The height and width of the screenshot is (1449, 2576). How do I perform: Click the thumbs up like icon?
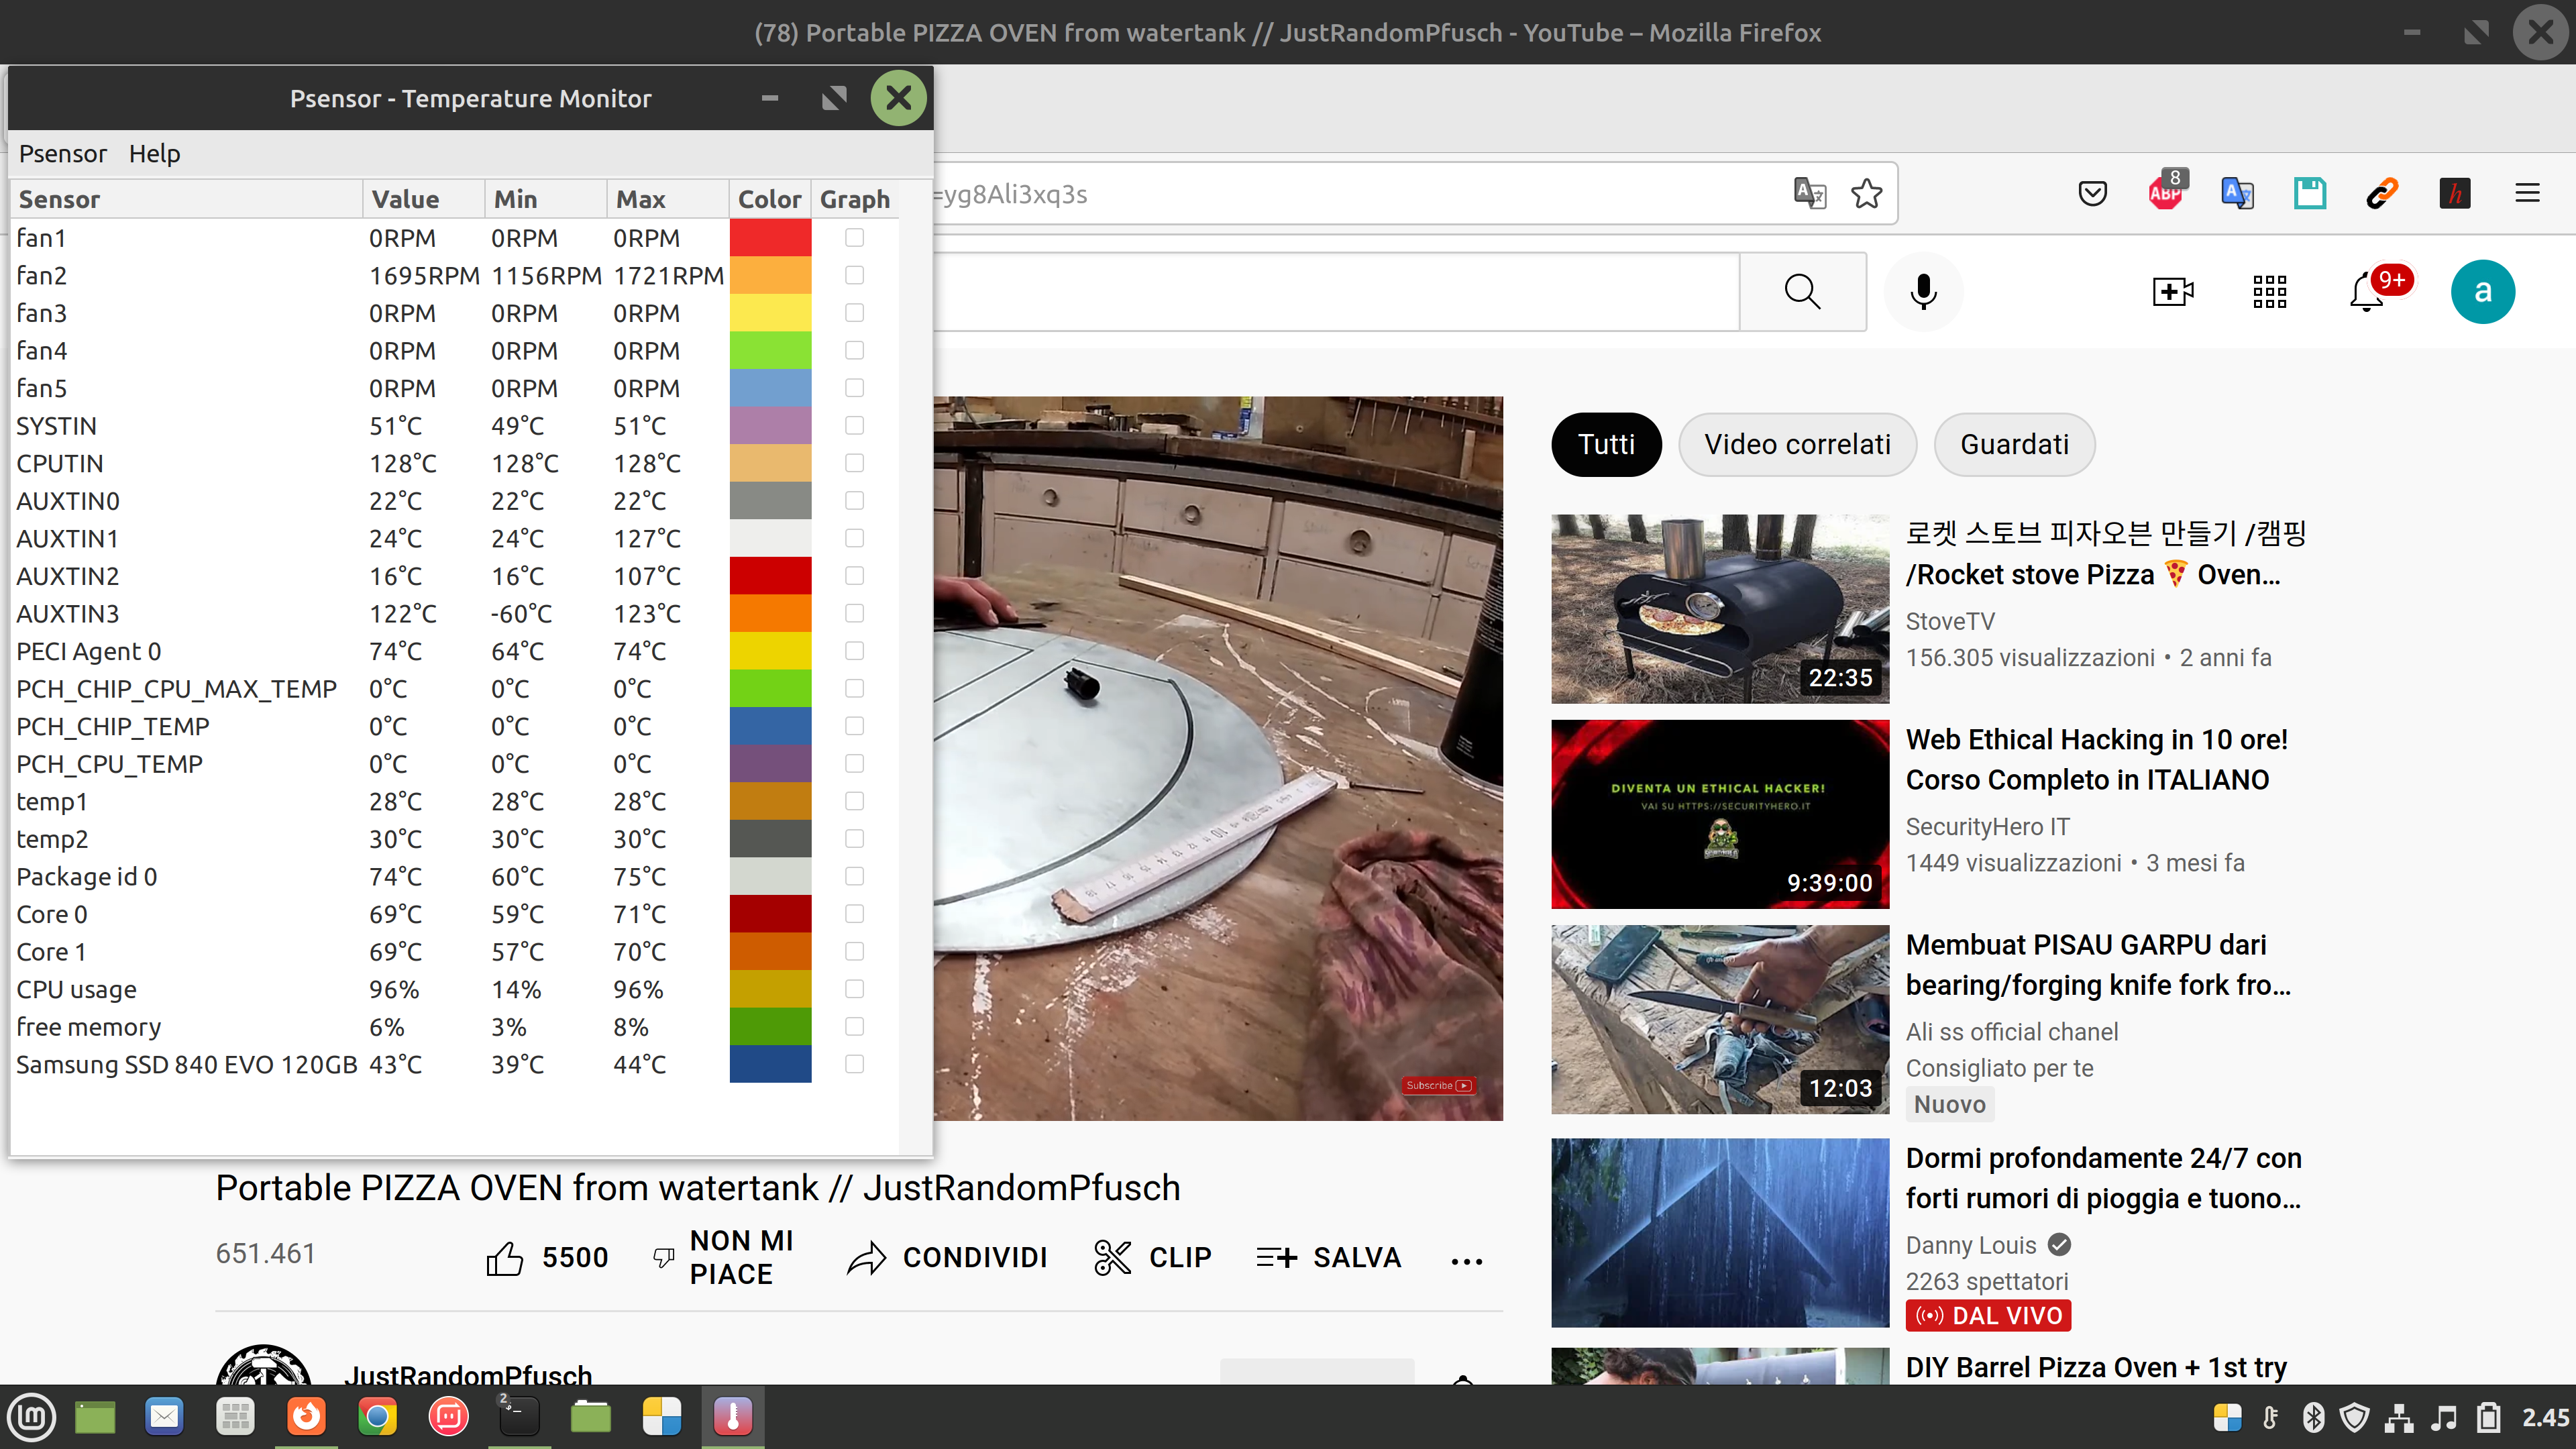tap(505, 1258)
